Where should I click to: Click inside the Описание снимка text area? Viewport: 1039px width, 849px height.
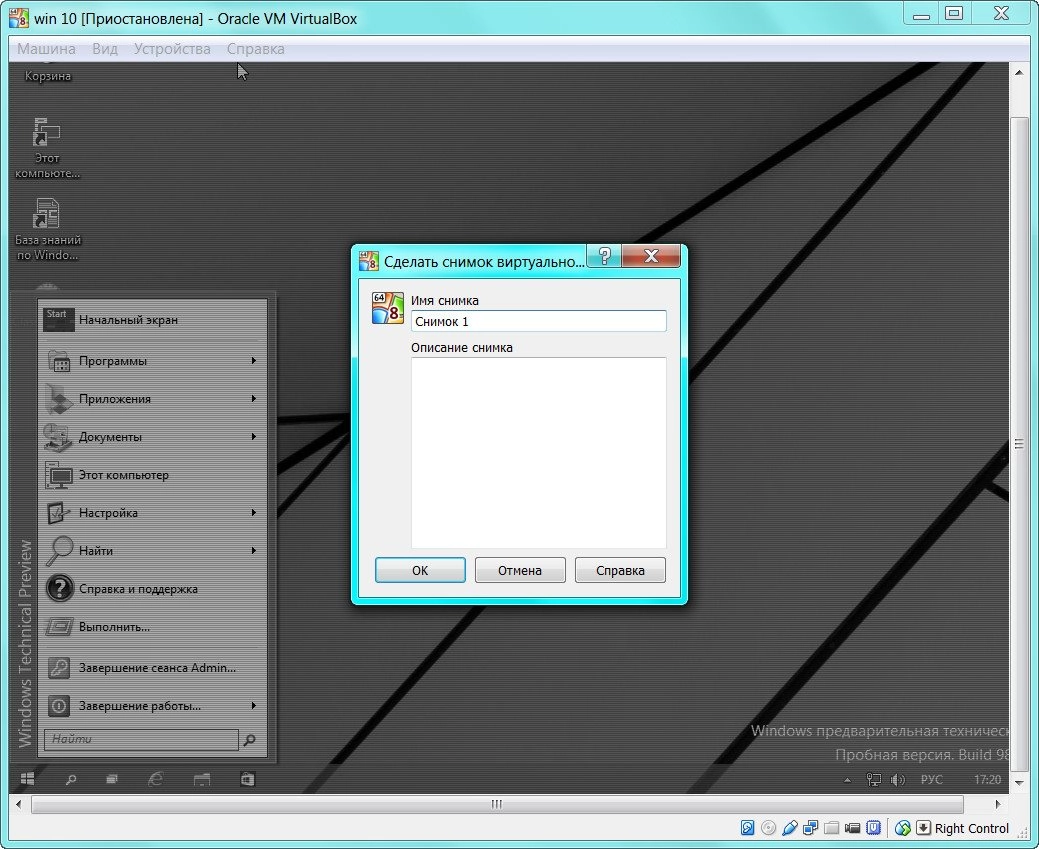pyautogui.click(x=539, y=453)
